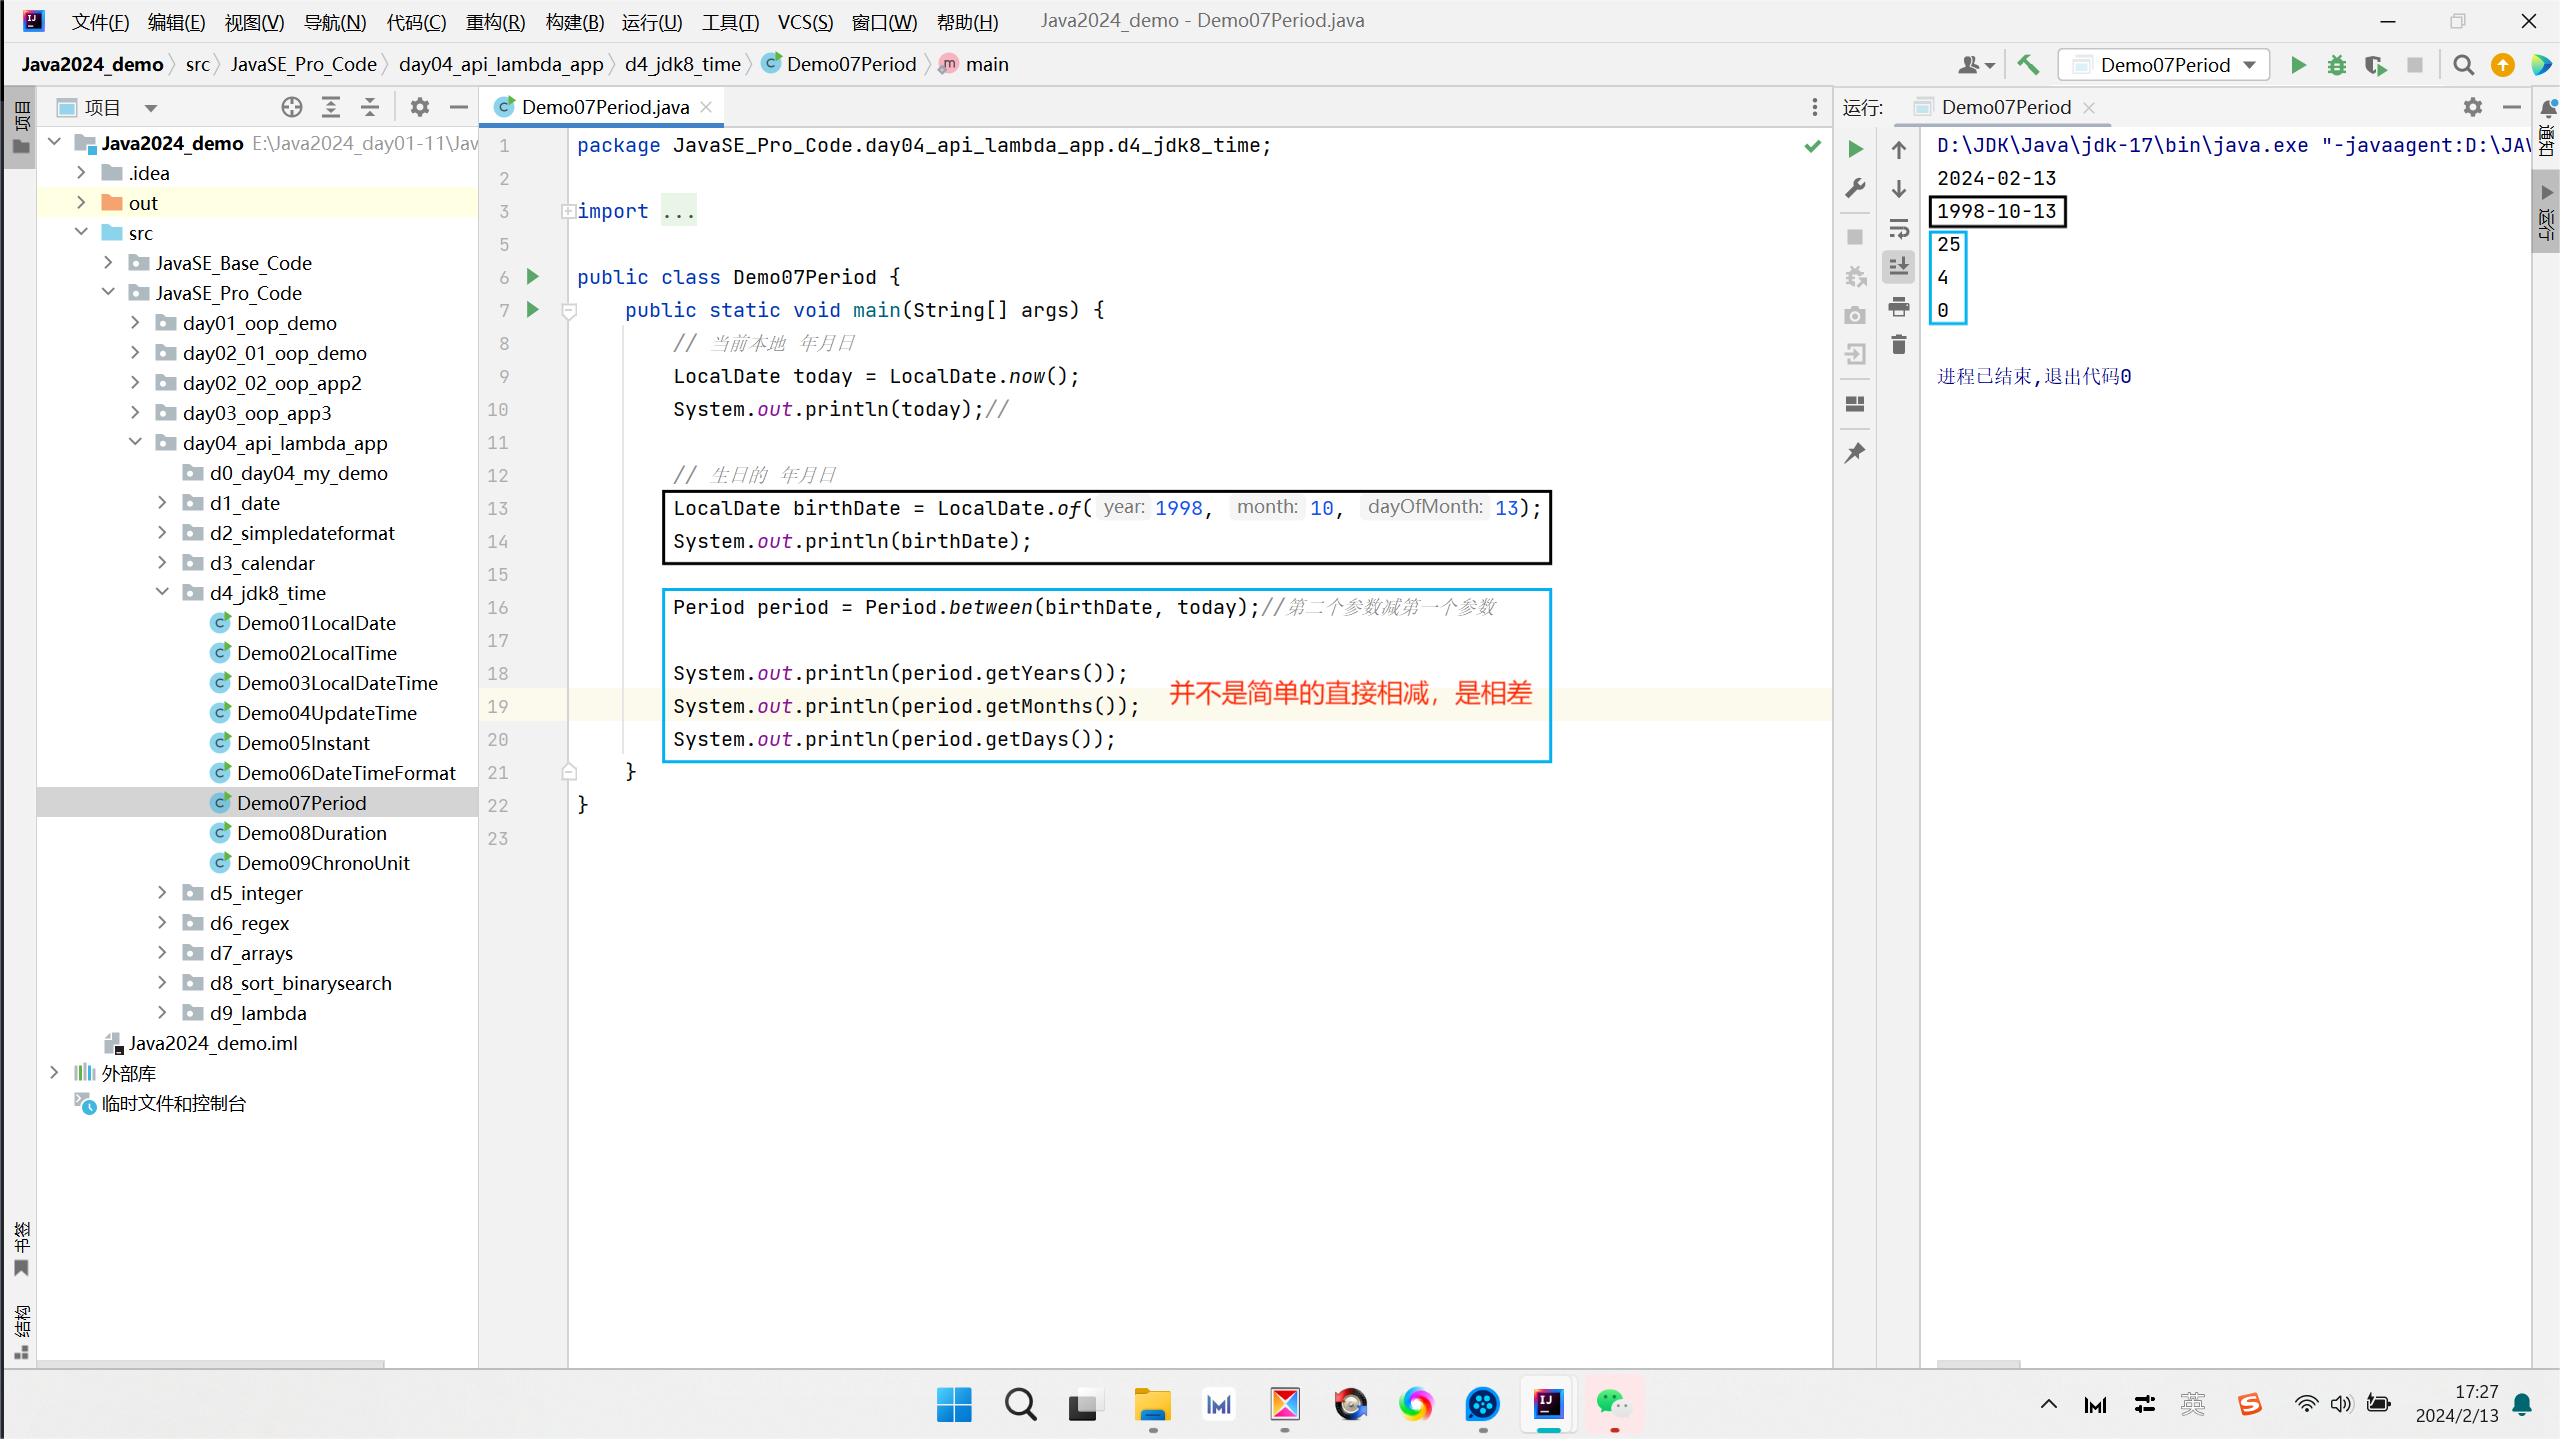The height and width of the screenshot is (1439, 2560).
Task: Open the 代码(C) menu
Action: coord(416,21)
